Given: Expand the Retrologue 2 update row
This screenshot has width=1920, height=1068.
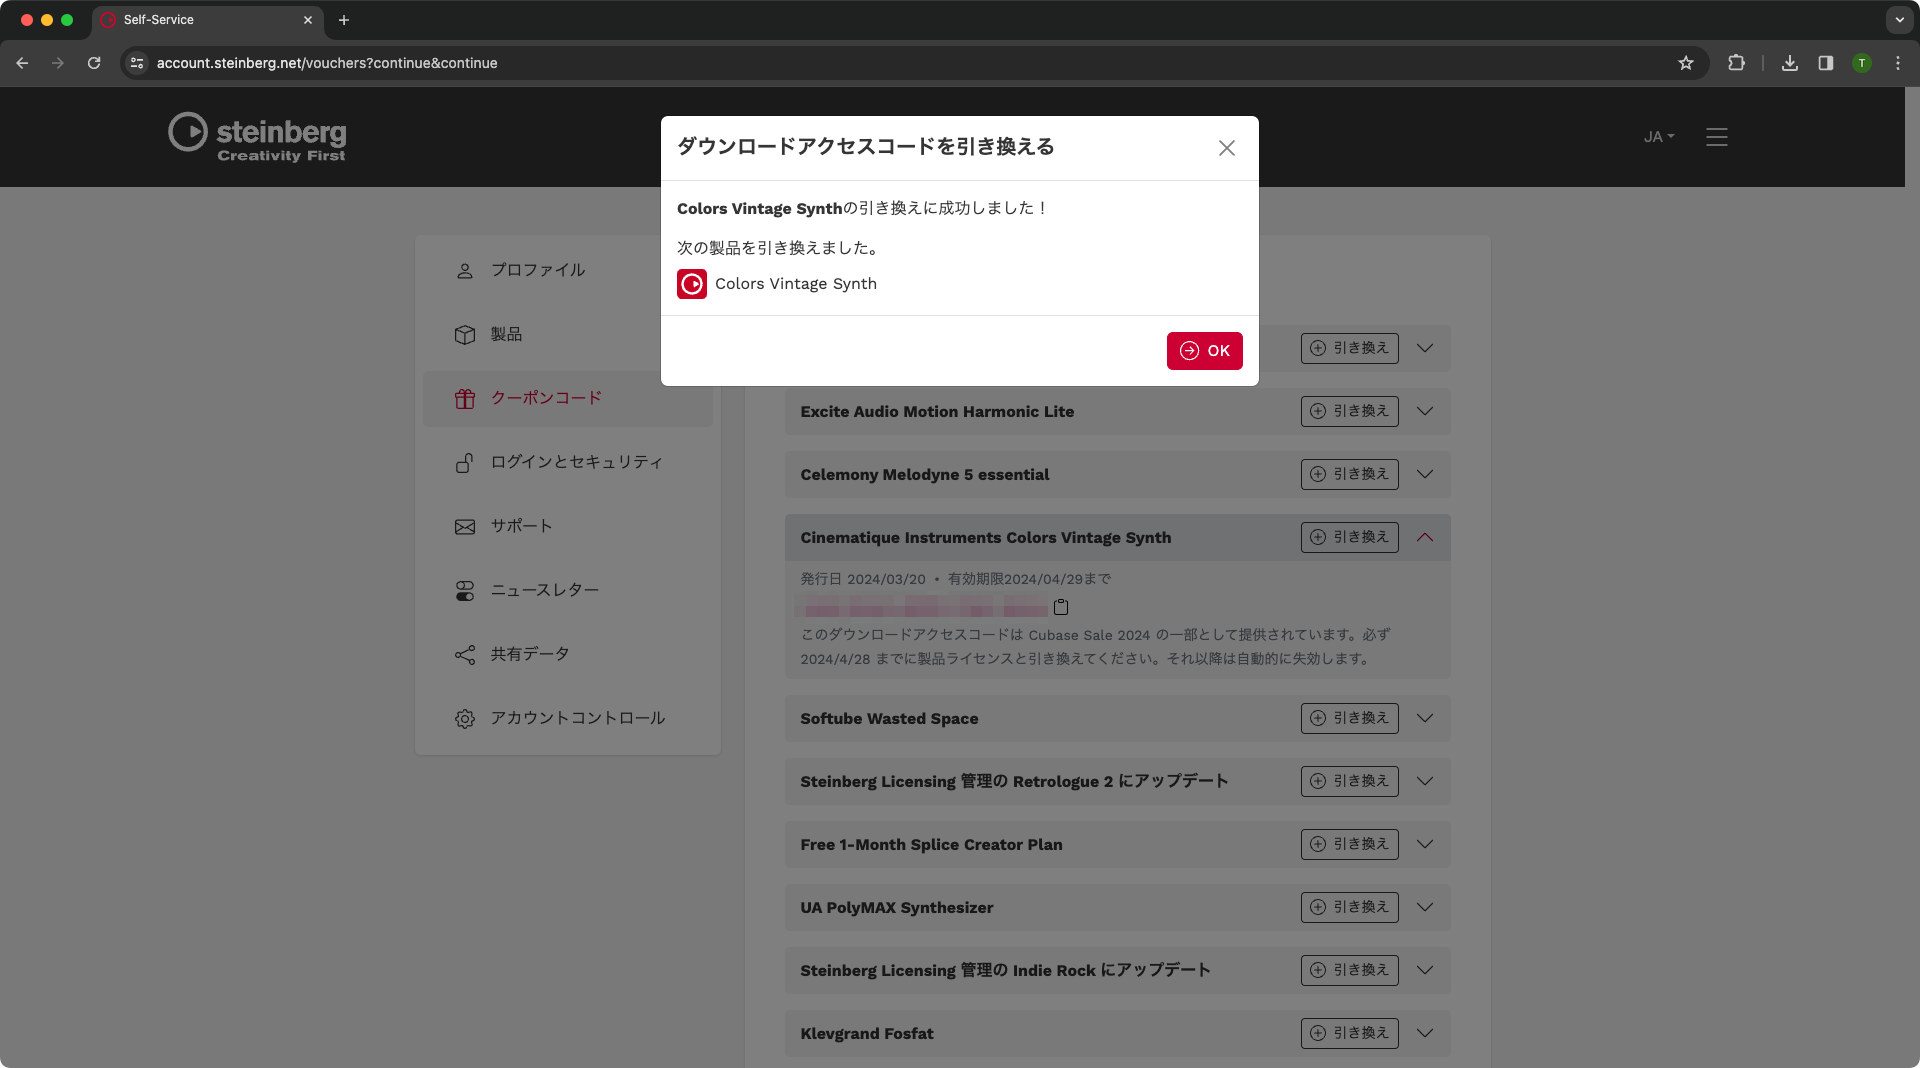Looking at the screenshot, I should point(1425,781).
